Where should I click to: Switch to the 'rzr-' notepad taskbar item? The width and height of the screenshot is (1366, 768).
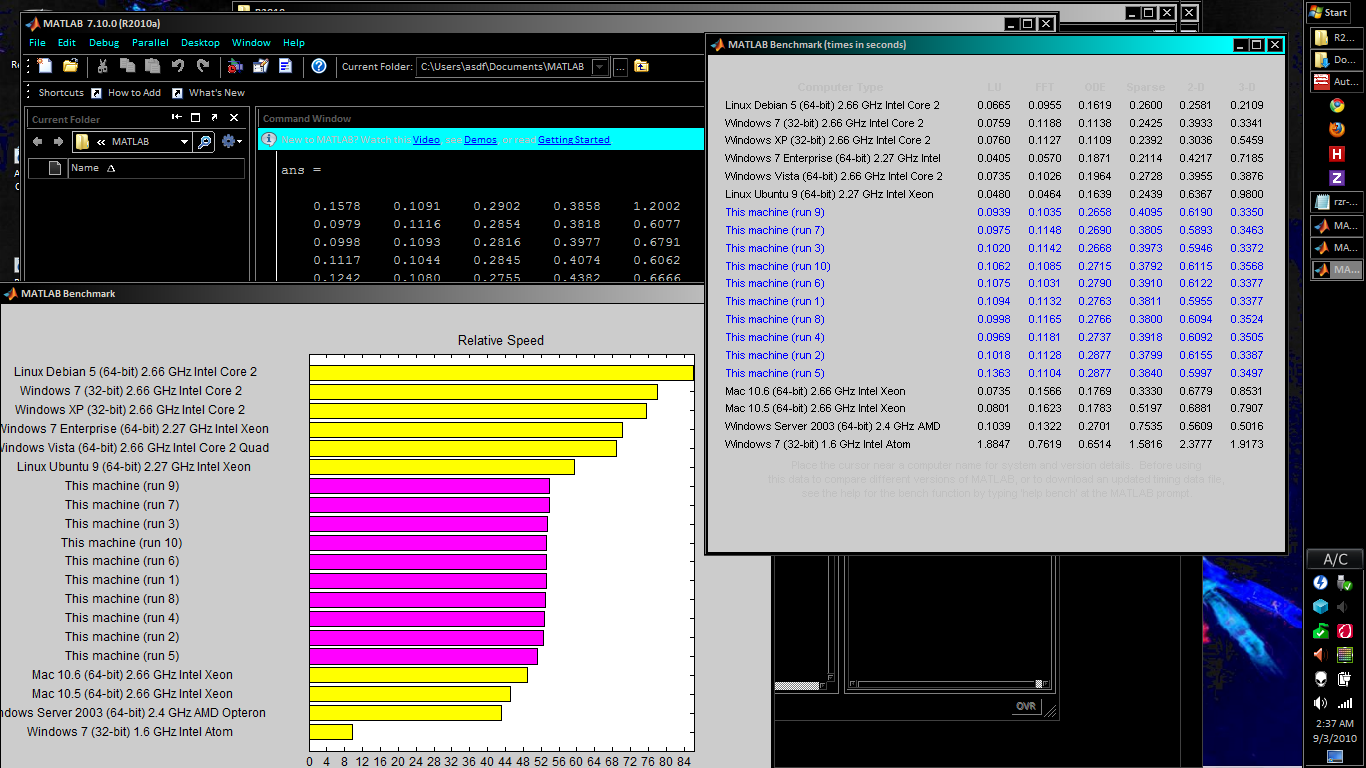tap(1336, 202)
